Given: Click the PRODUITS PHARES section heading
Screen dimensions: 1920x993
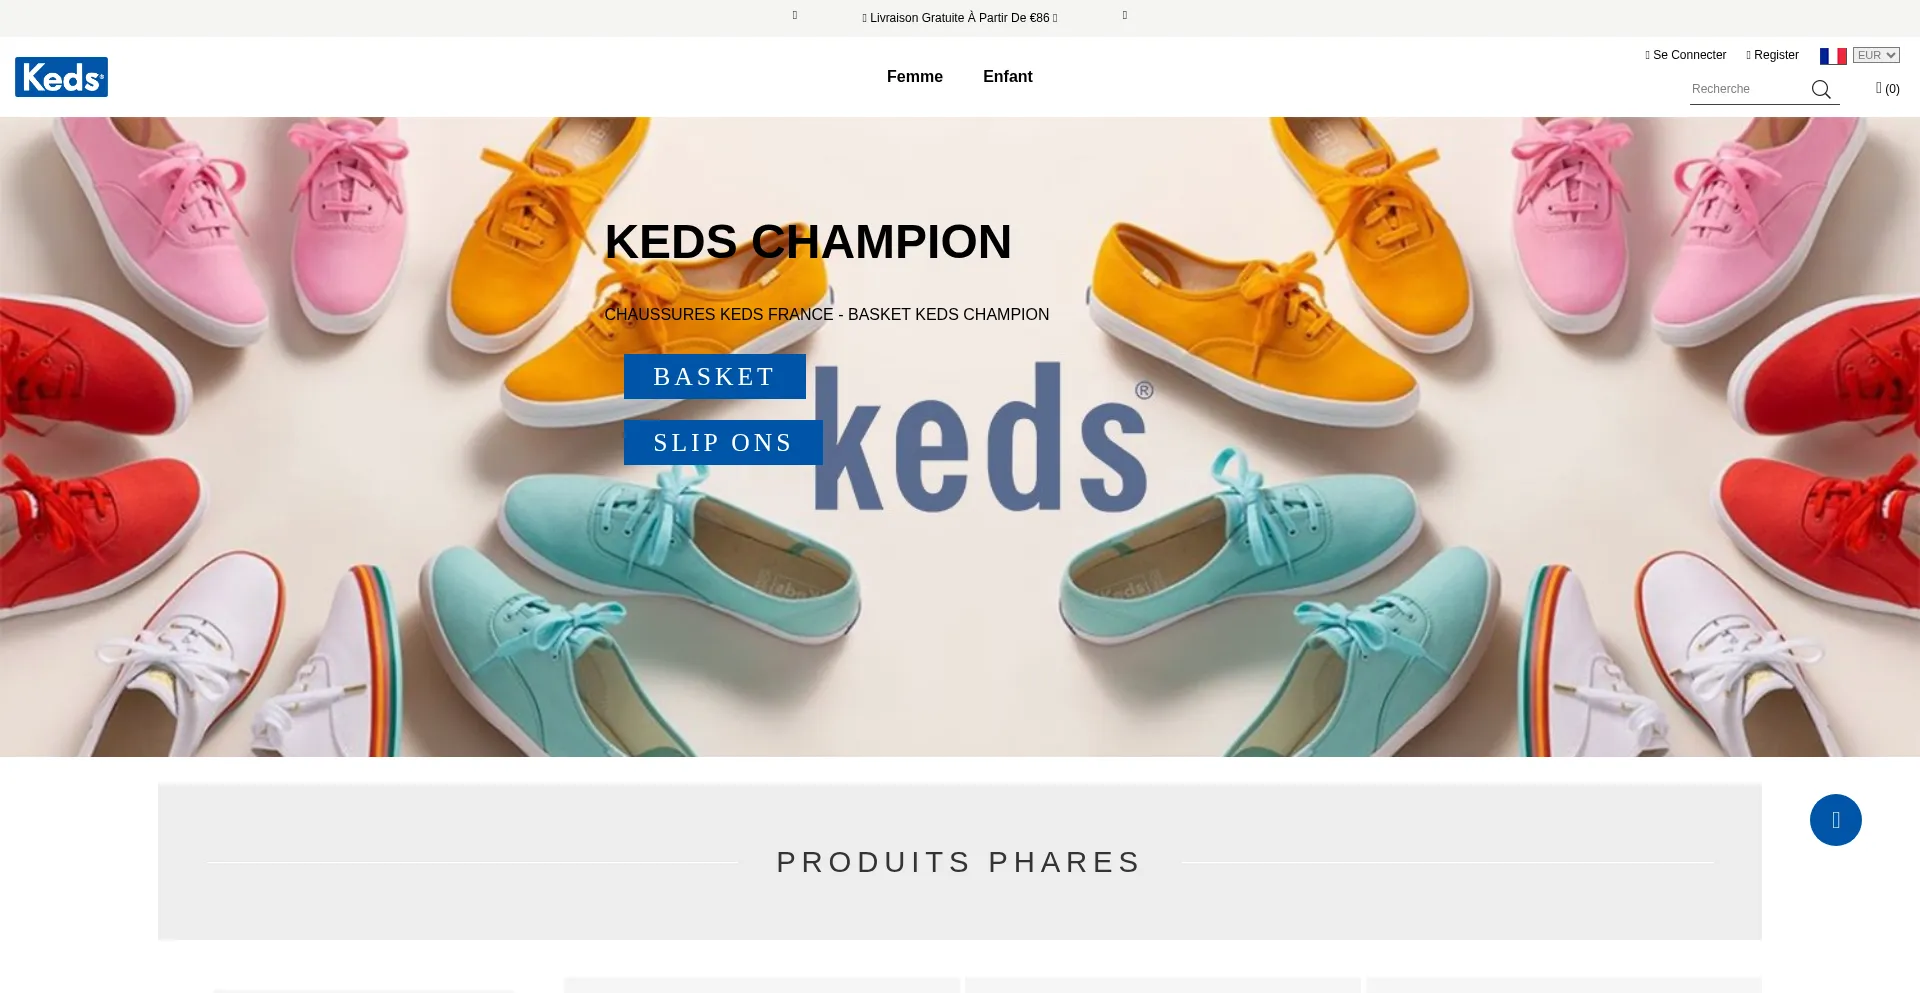Looking at the screenshot, I should [959, 862].
